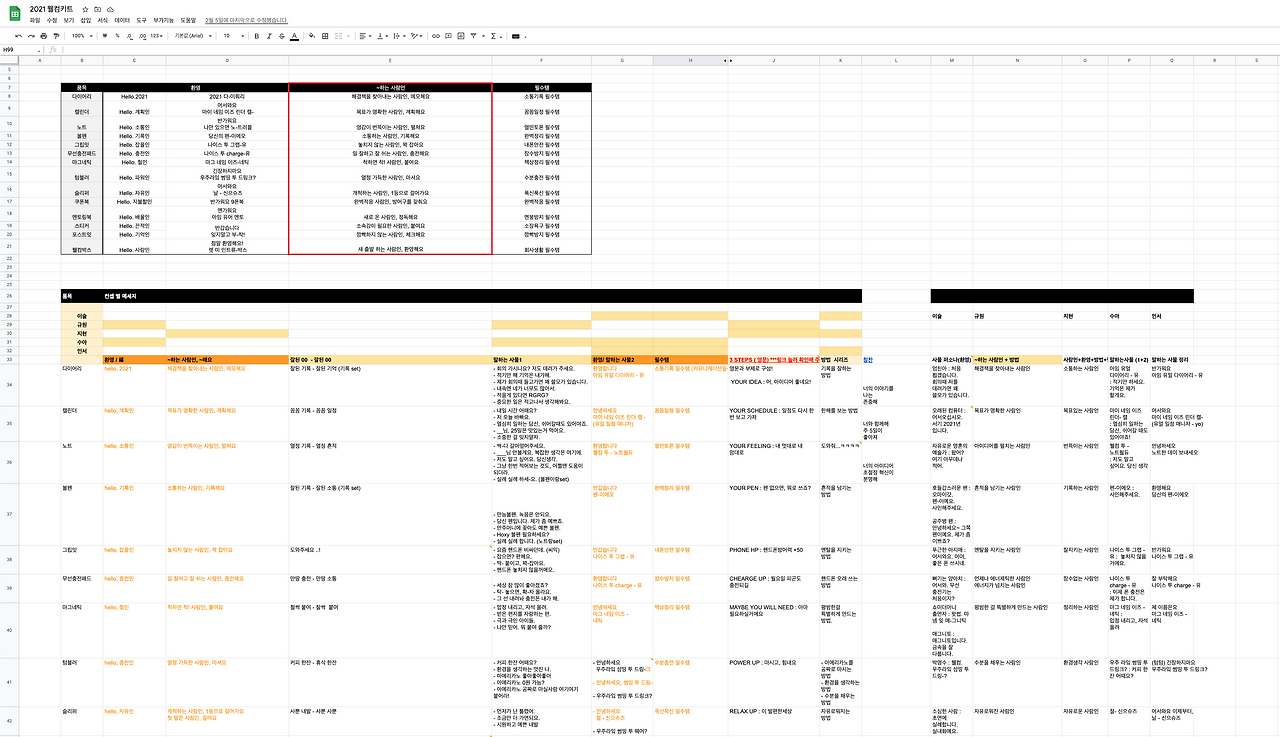Open the Google Sheets home icon
1280x737 pixels.
coord(17,13)
